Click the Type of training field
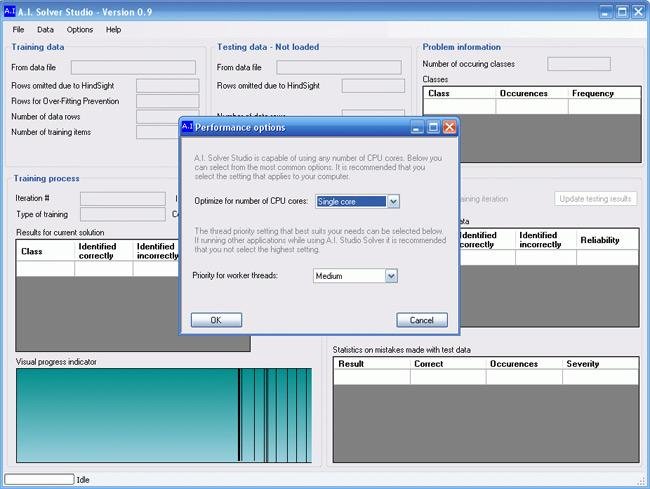This screenshot has width=650, height=489. pyautogui.click(x=123, y=214)
